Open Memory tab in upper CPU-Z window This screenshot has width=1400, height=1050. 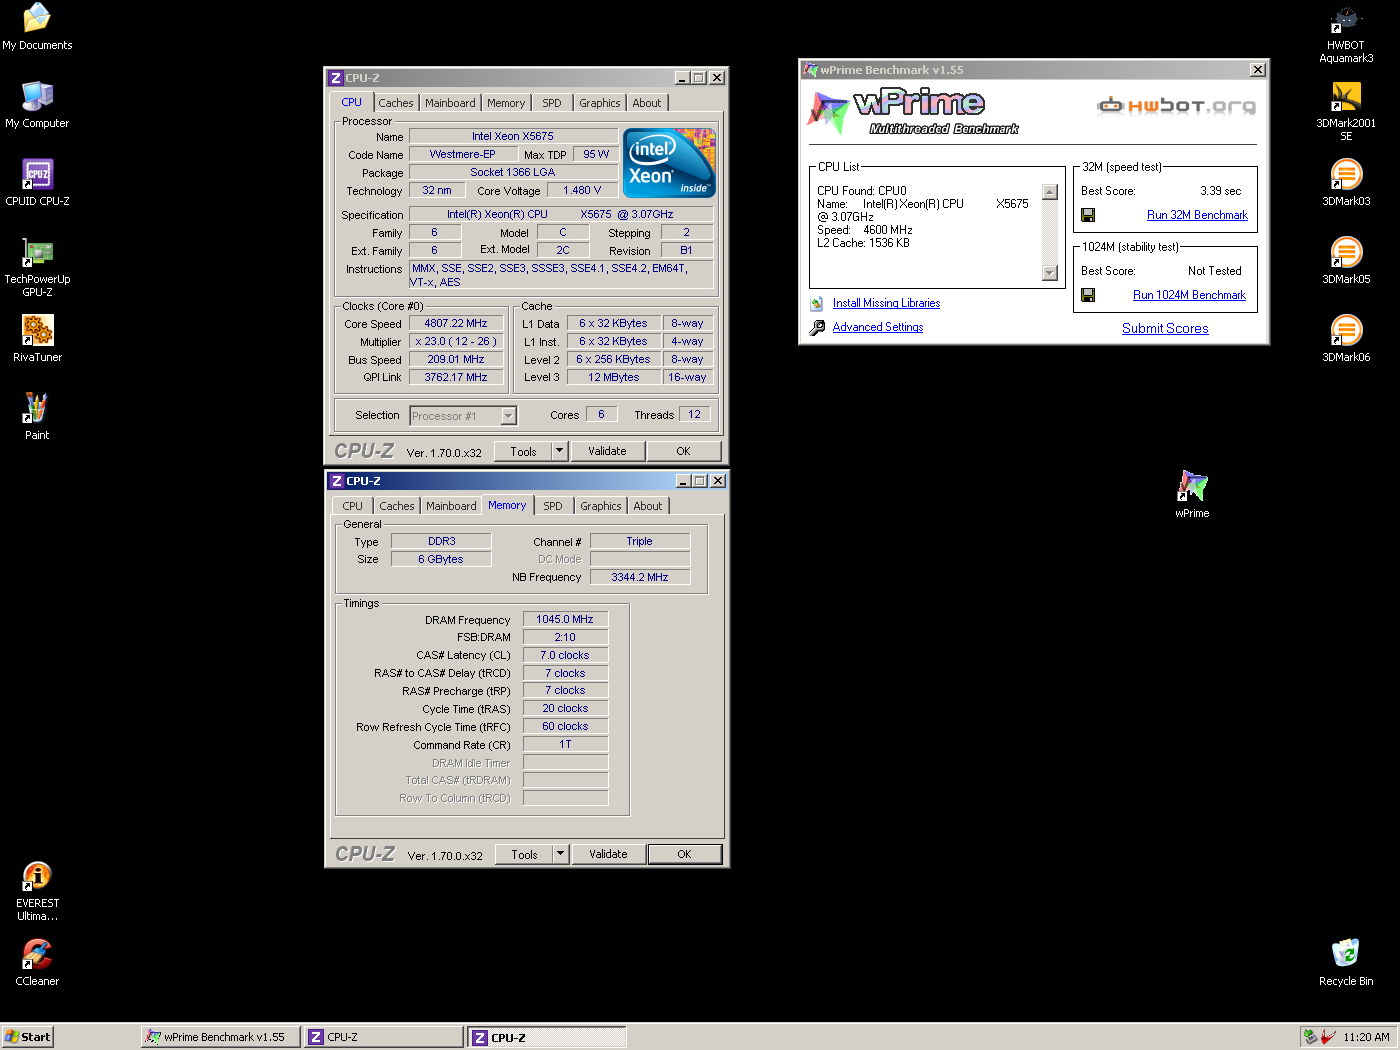506,103
